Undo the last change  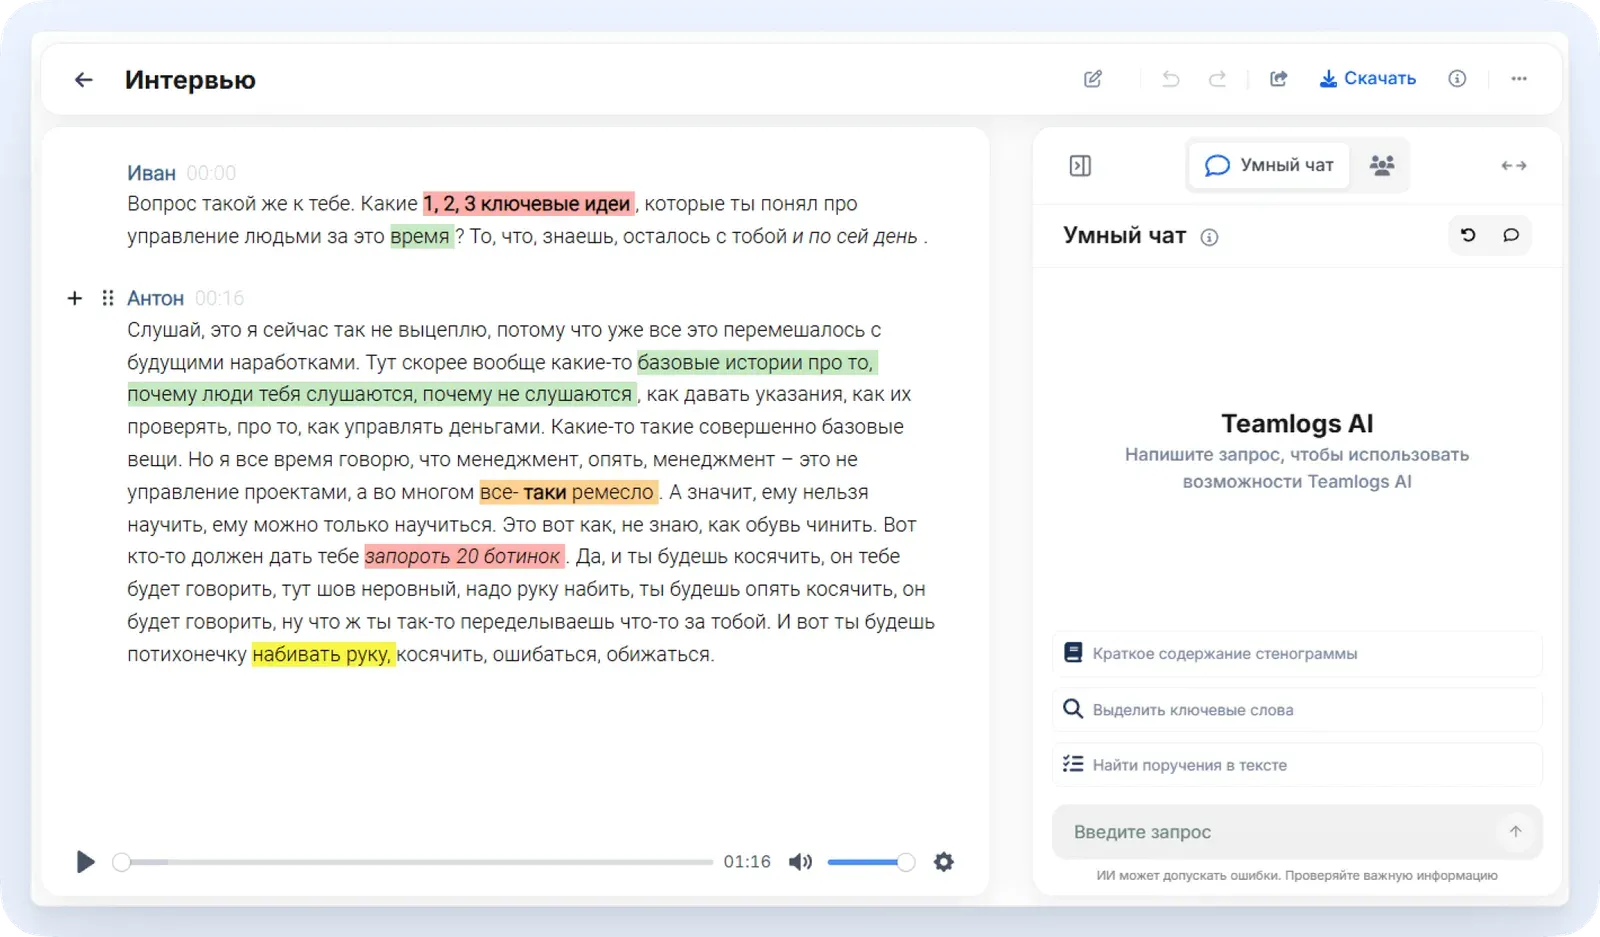[x=1171, y=79]
